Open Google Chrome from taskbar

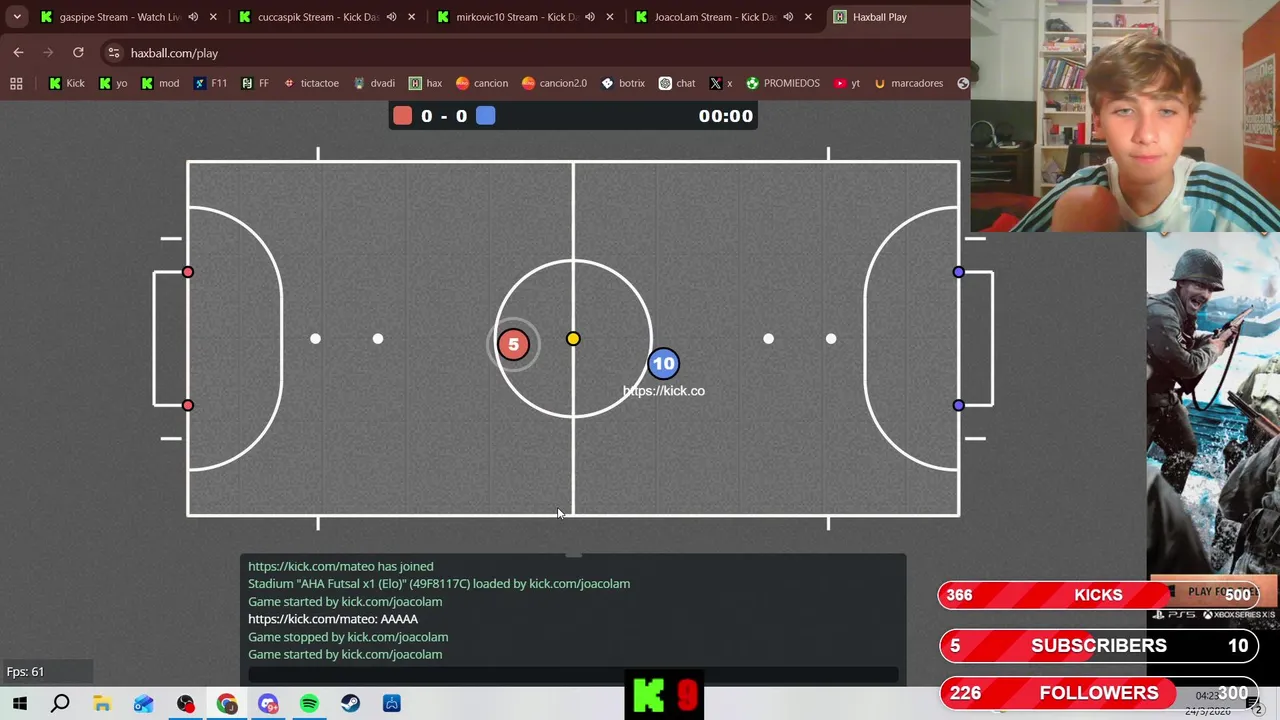(227, 704)
